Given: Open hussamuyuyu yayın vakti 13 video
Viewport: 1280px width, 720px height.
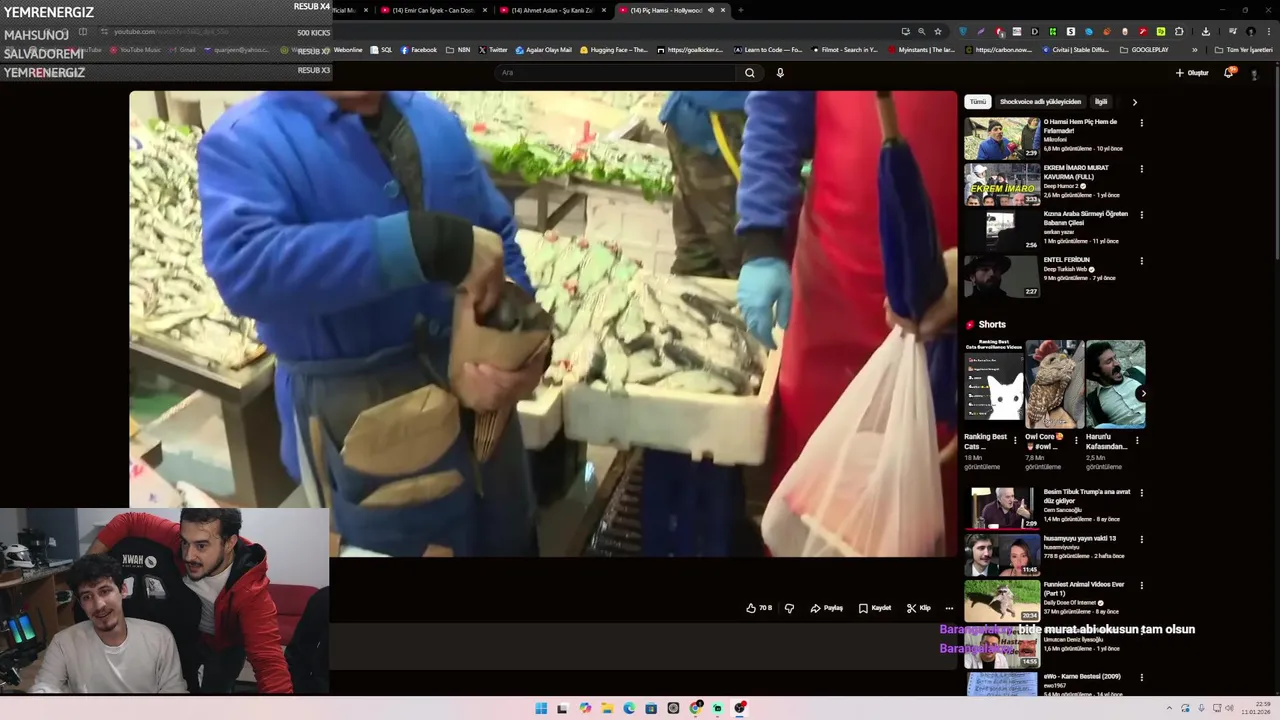Looking at the screenshot, I should 1080,538.
